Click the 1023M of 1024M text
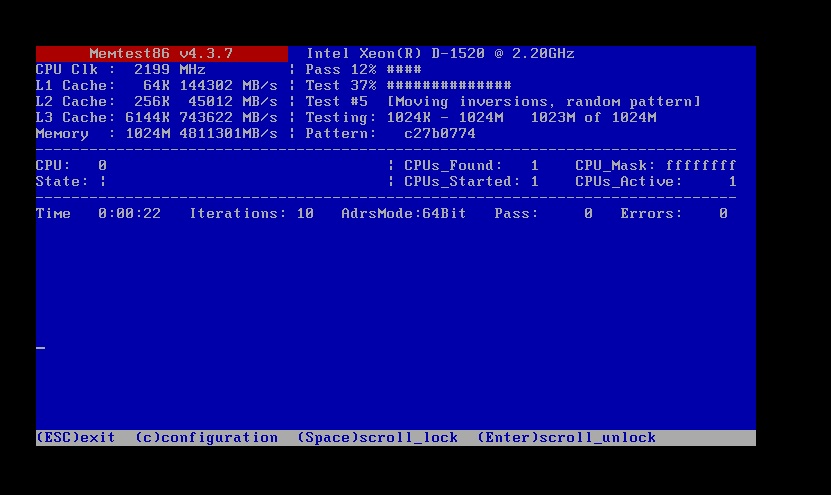The width and height of the screenshot is (831, 495). (x=594, y=117)
